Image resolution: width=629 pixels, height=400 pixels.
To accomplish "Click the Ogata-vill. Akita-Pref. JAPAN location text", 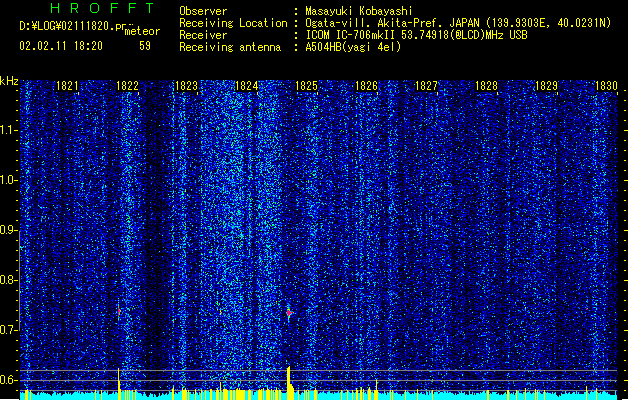I will point(458,23).
